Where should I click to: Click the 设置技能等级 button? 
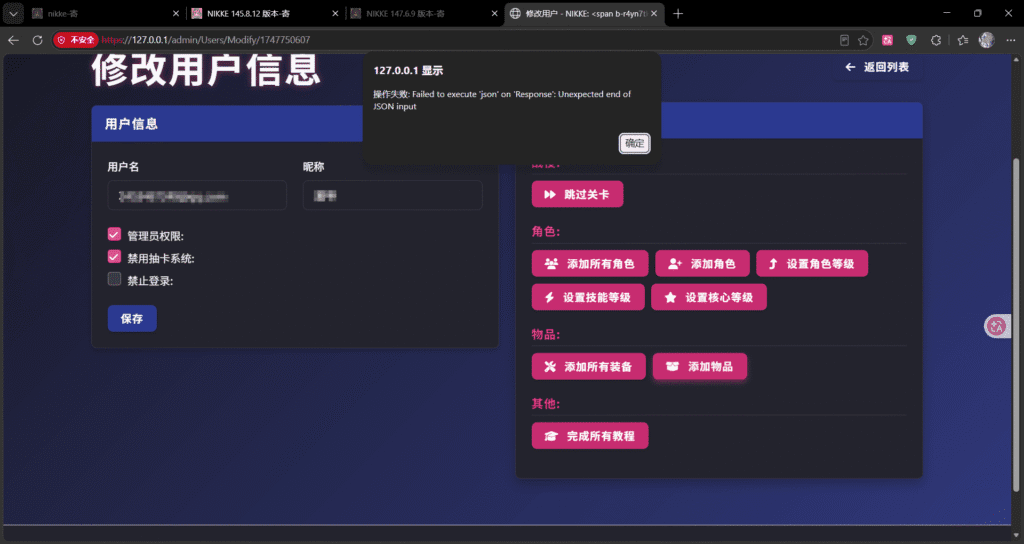[588, 297]
